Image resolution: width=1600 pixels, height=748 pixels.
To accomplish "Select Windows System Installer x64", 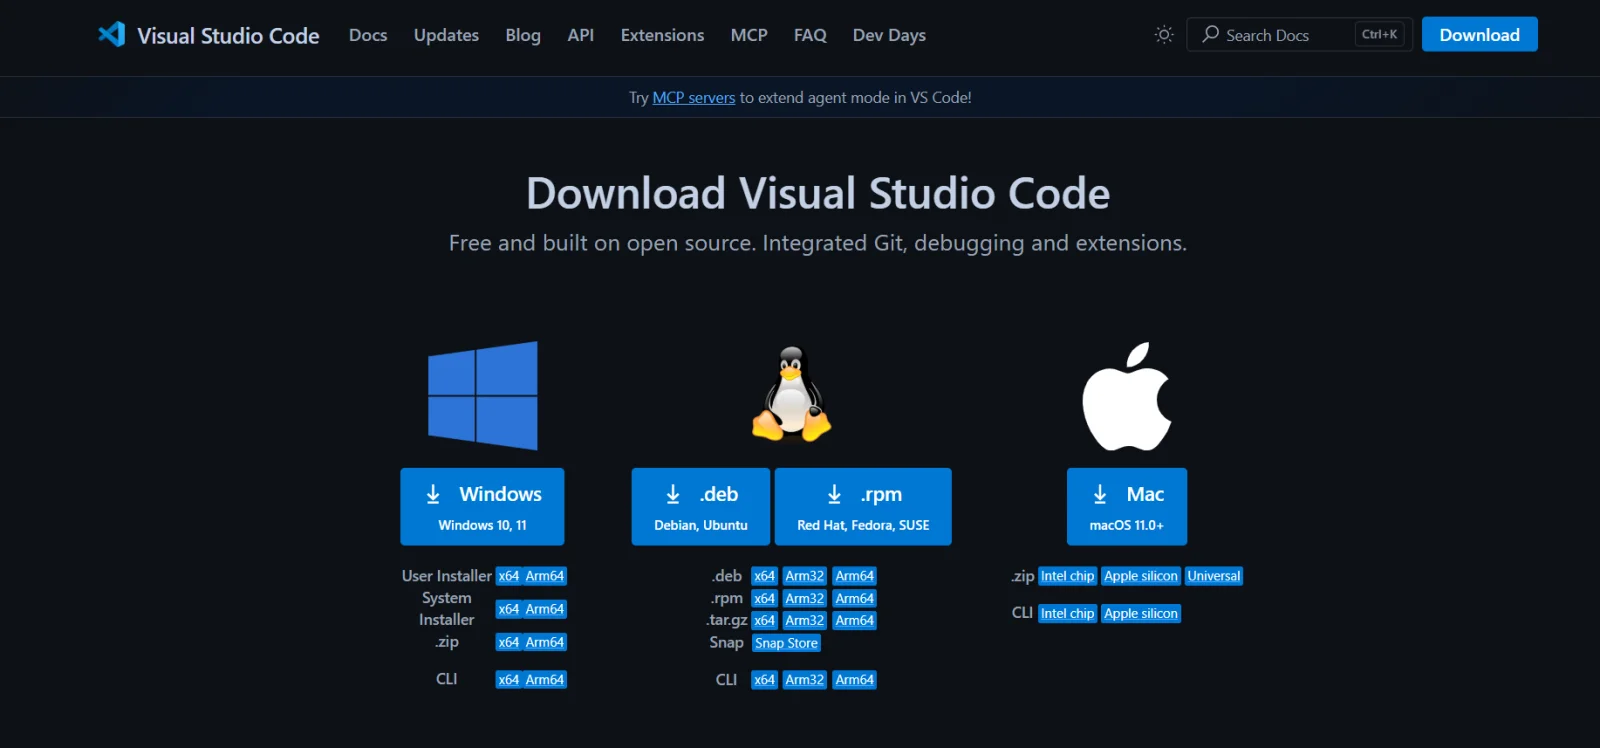I will click(509, 609).
